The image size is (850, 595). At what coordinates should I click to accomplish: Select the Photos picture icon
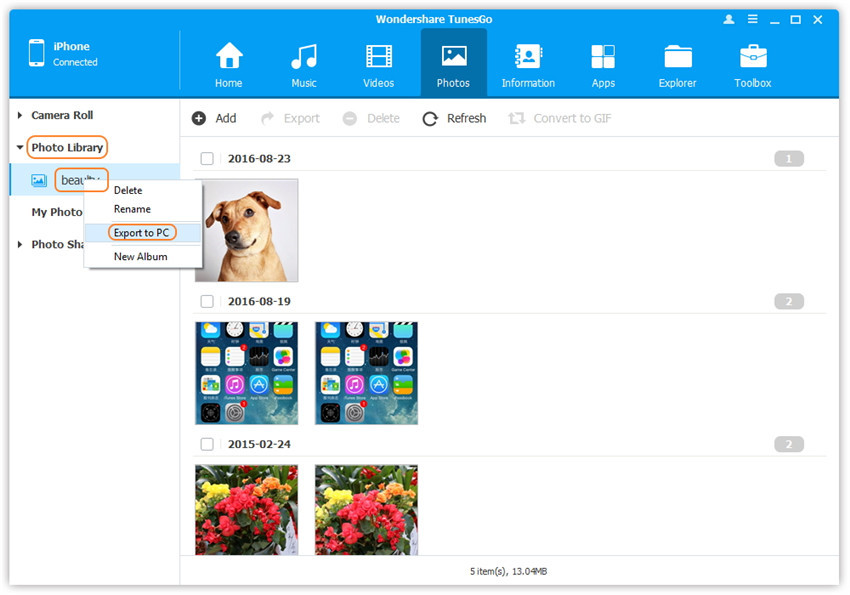pyautogui.click(x=453, y=56)
